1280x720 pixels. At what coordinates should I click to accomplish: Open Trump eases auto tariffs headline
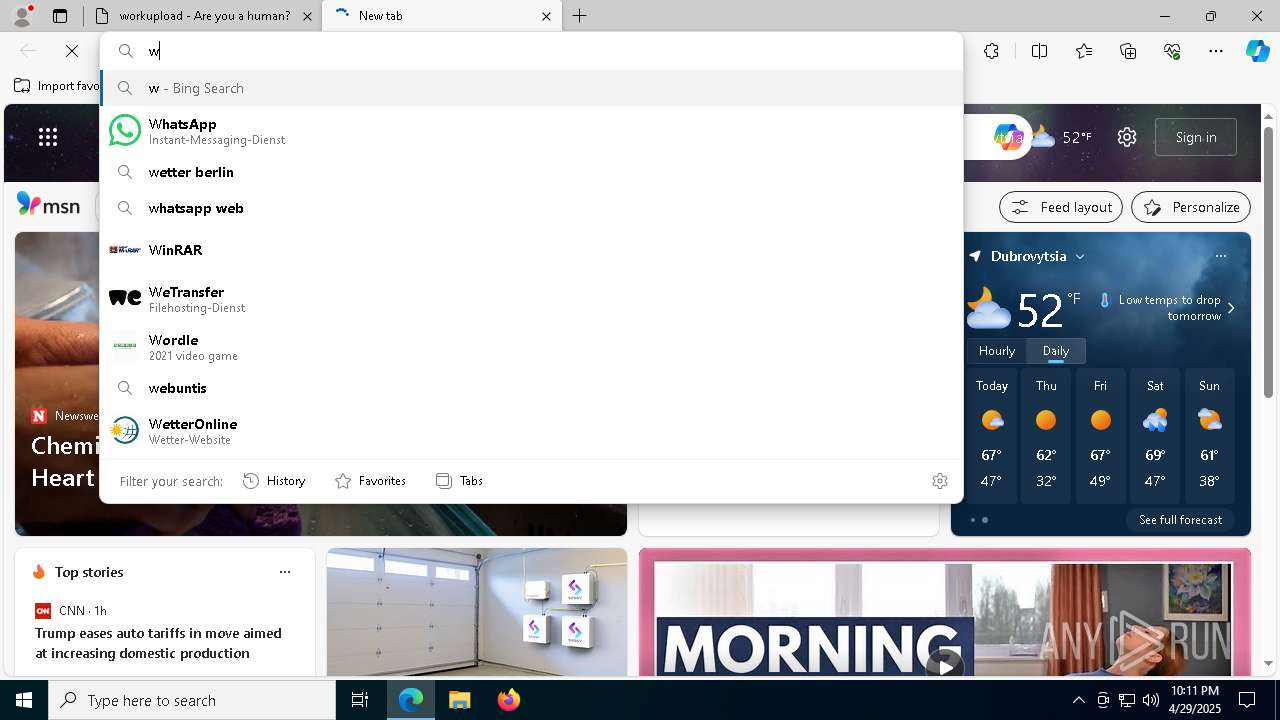(158, 643)
